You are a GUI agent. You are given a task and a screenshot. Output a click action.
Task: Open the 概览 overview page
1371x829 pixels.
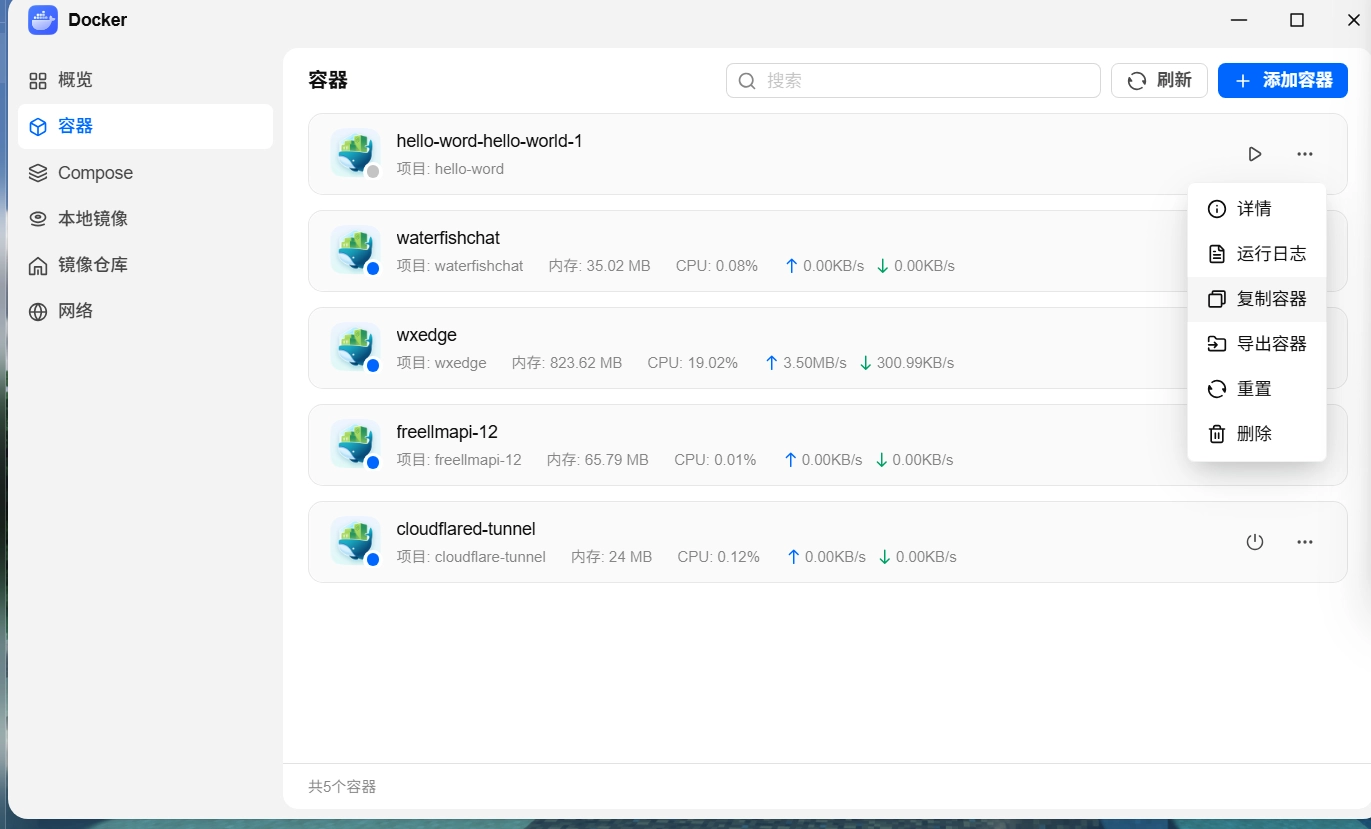coord(145,80)
